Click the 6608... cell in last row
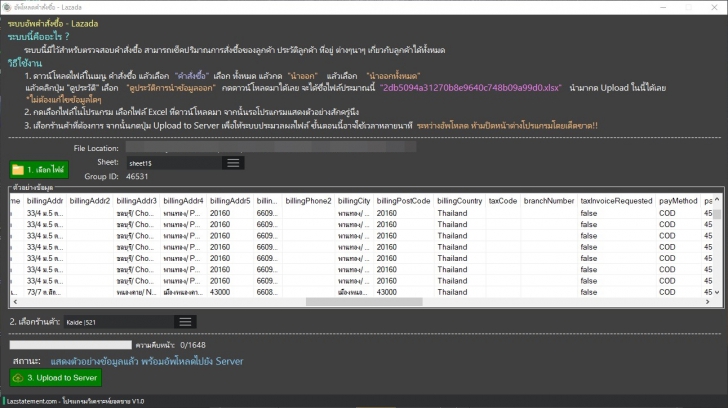The width and height of the screenshot is (728, 408). 267,292
